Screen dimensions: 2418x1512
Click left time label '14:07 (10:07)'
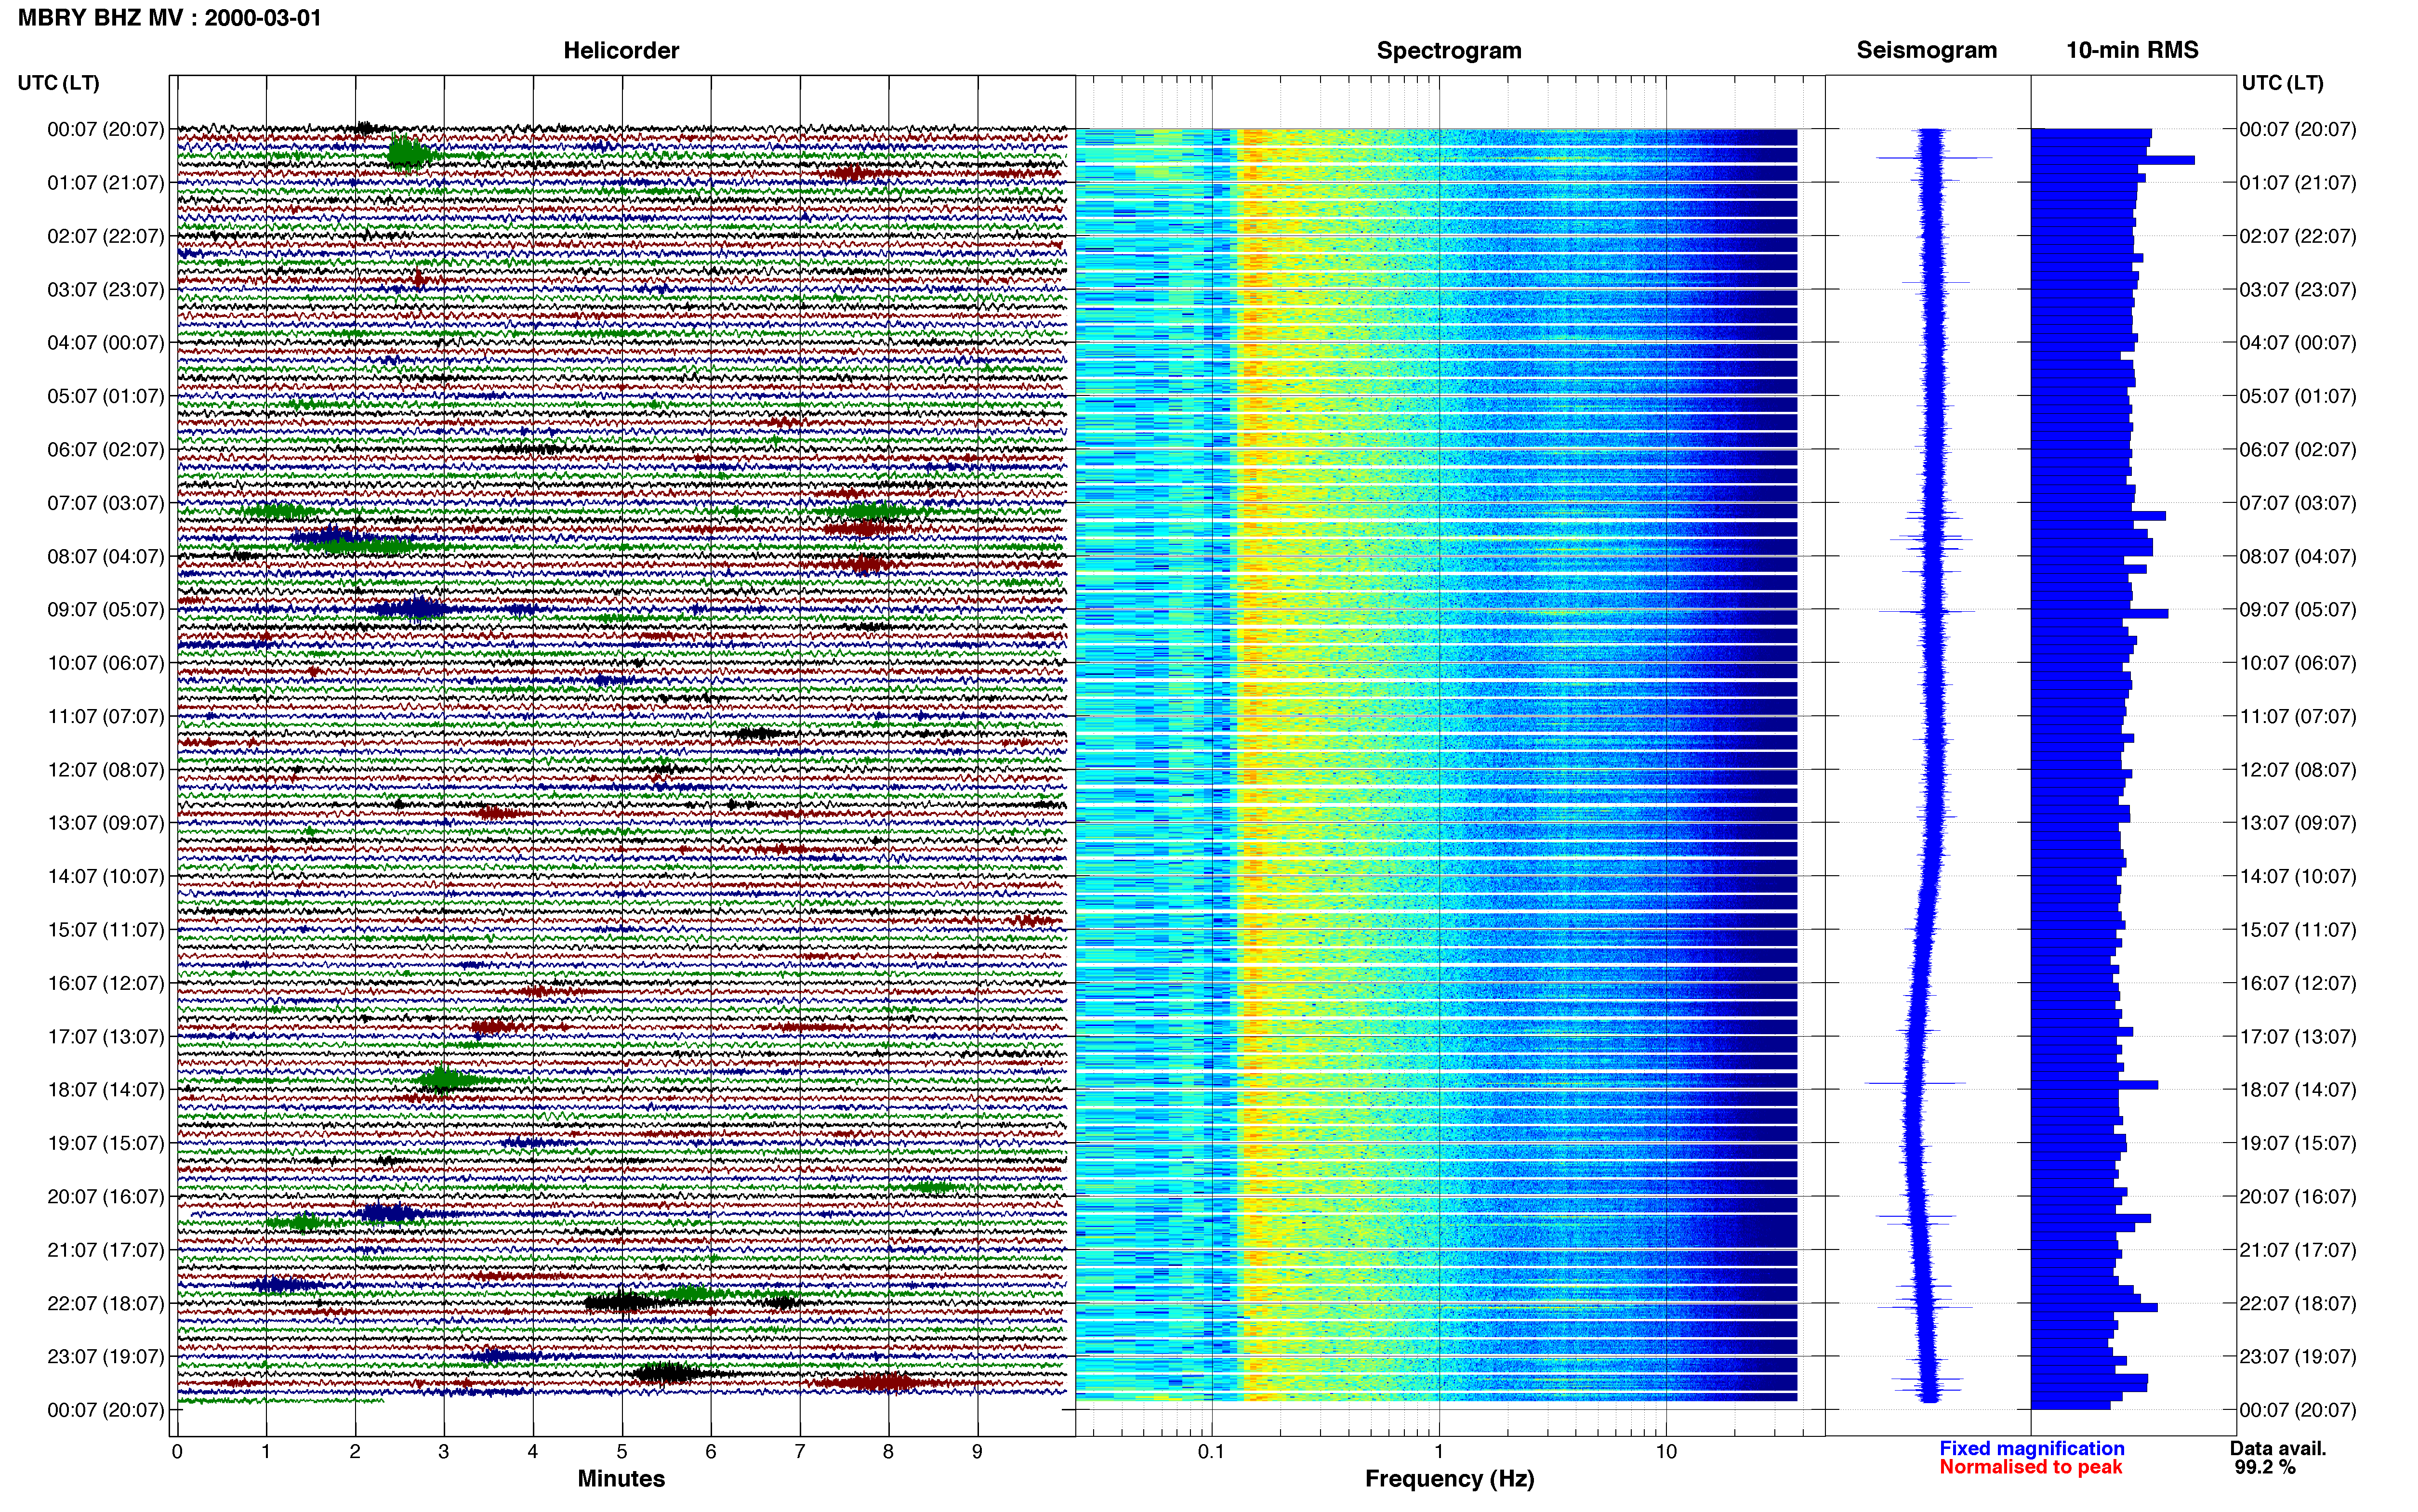[x=106, y=876]
